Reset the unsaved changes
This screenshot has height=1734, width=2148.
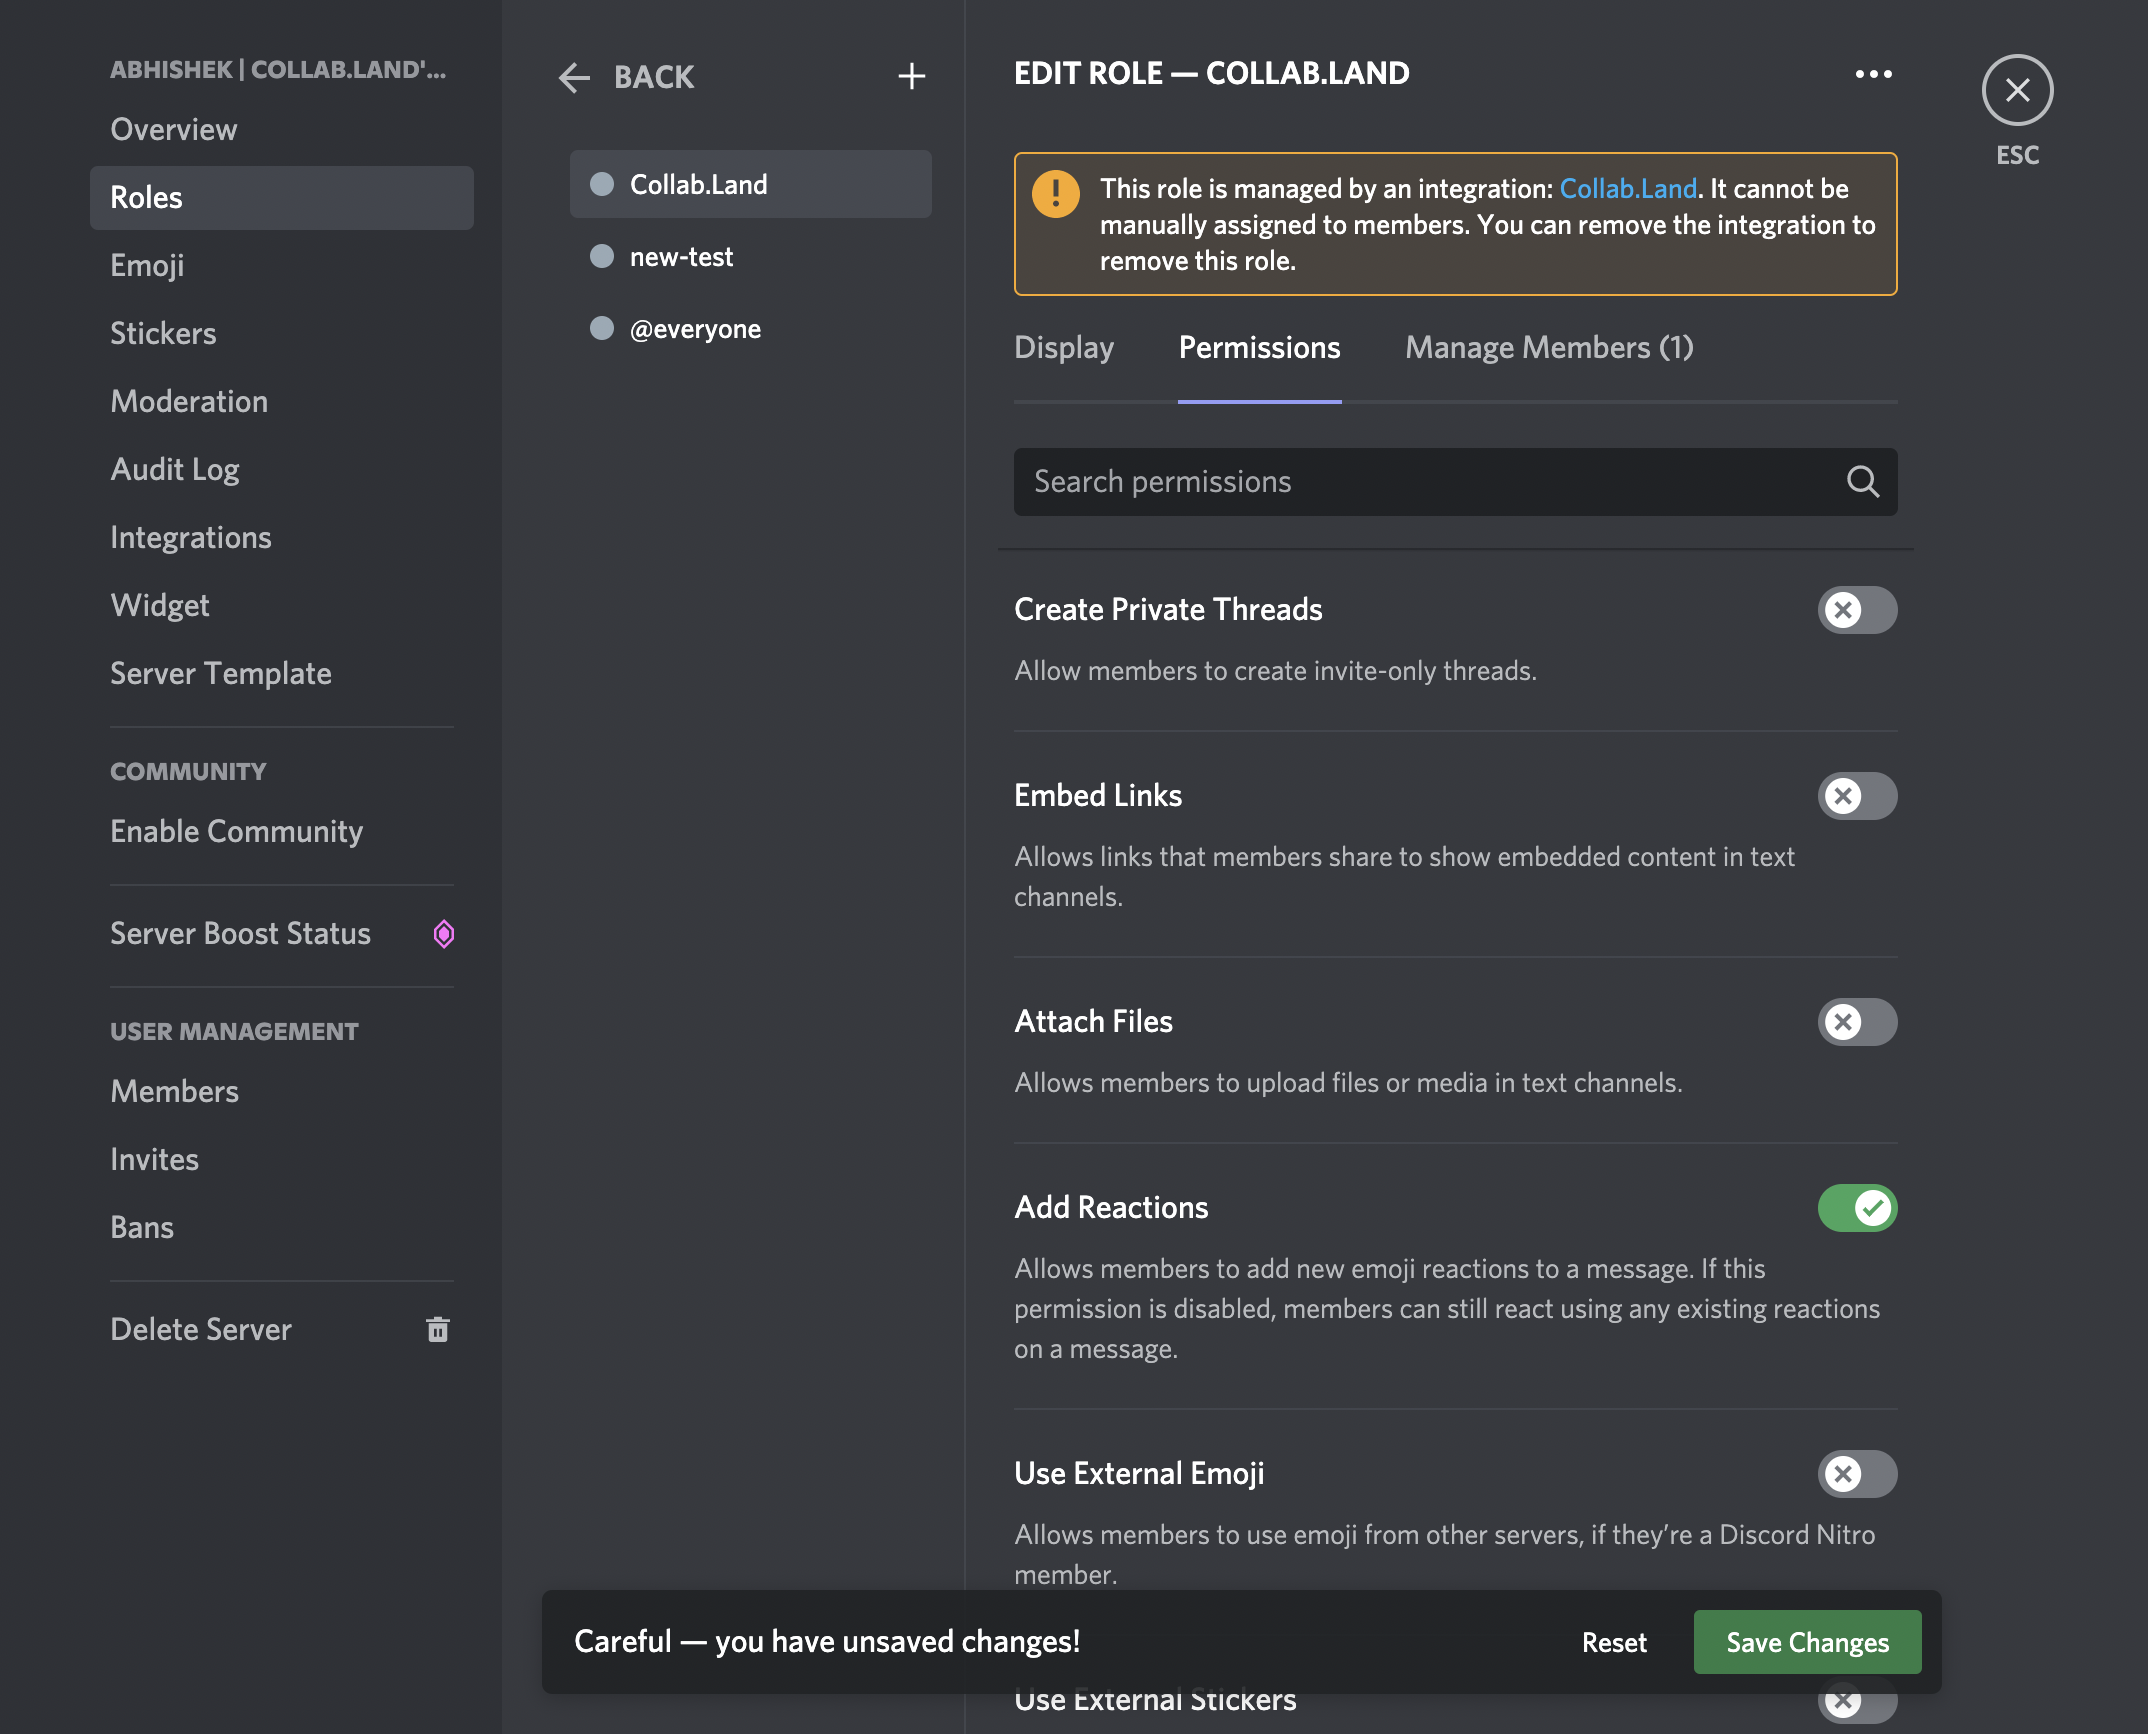1614,1641
